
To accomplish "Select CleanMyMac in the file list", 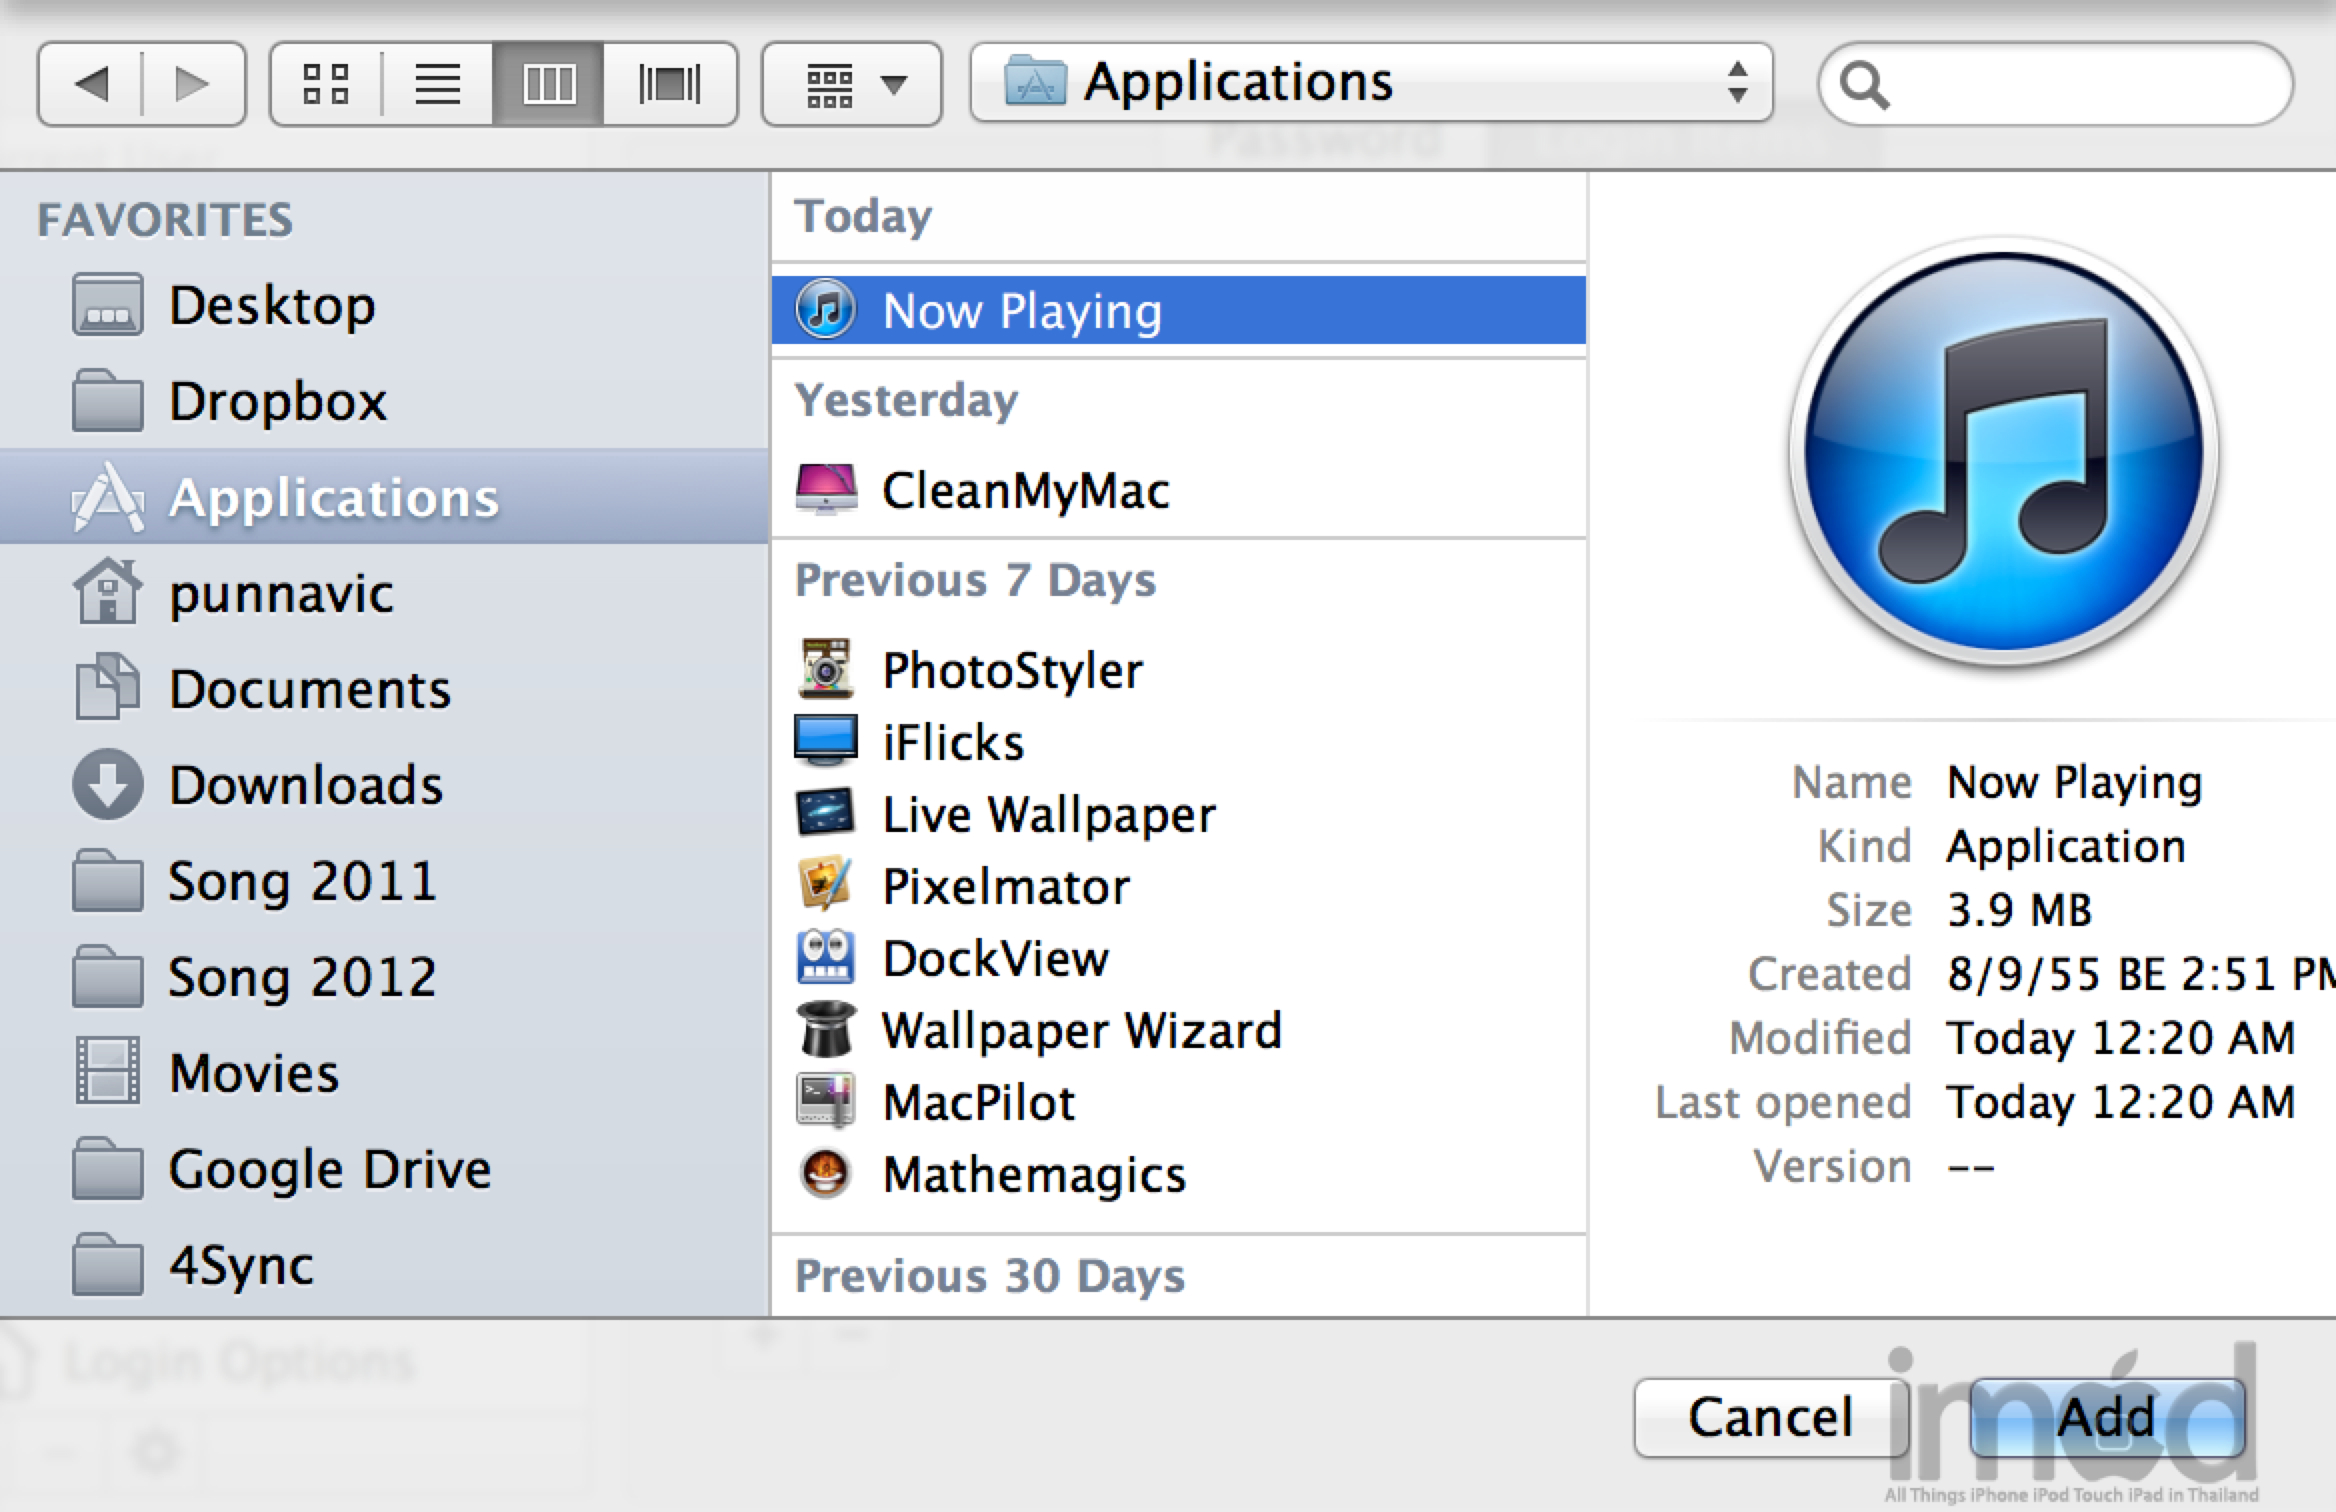I will (1025, 491).
